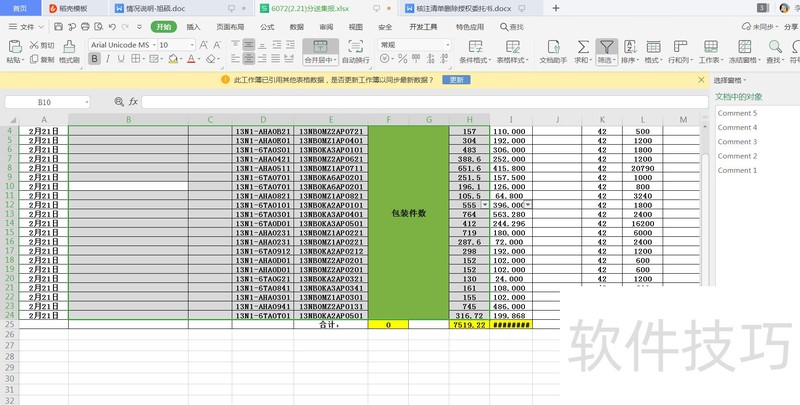The image size is (800, 405).
Task: Click the Paste (粘贴) icon
Action: tap(15, 47)
